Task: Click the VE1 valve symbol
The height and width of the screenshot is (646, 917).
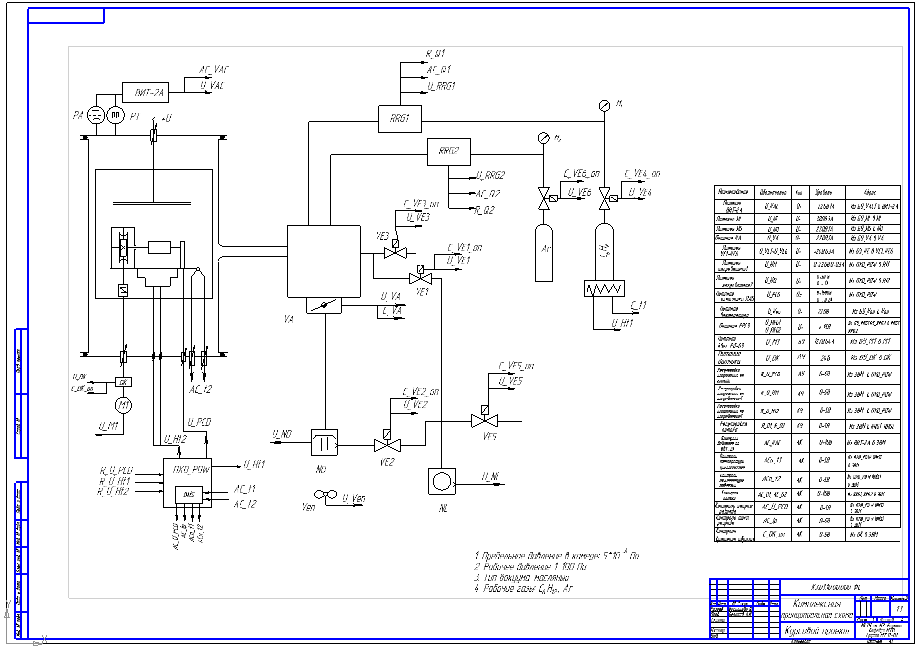Action: [x=420, y=275]
